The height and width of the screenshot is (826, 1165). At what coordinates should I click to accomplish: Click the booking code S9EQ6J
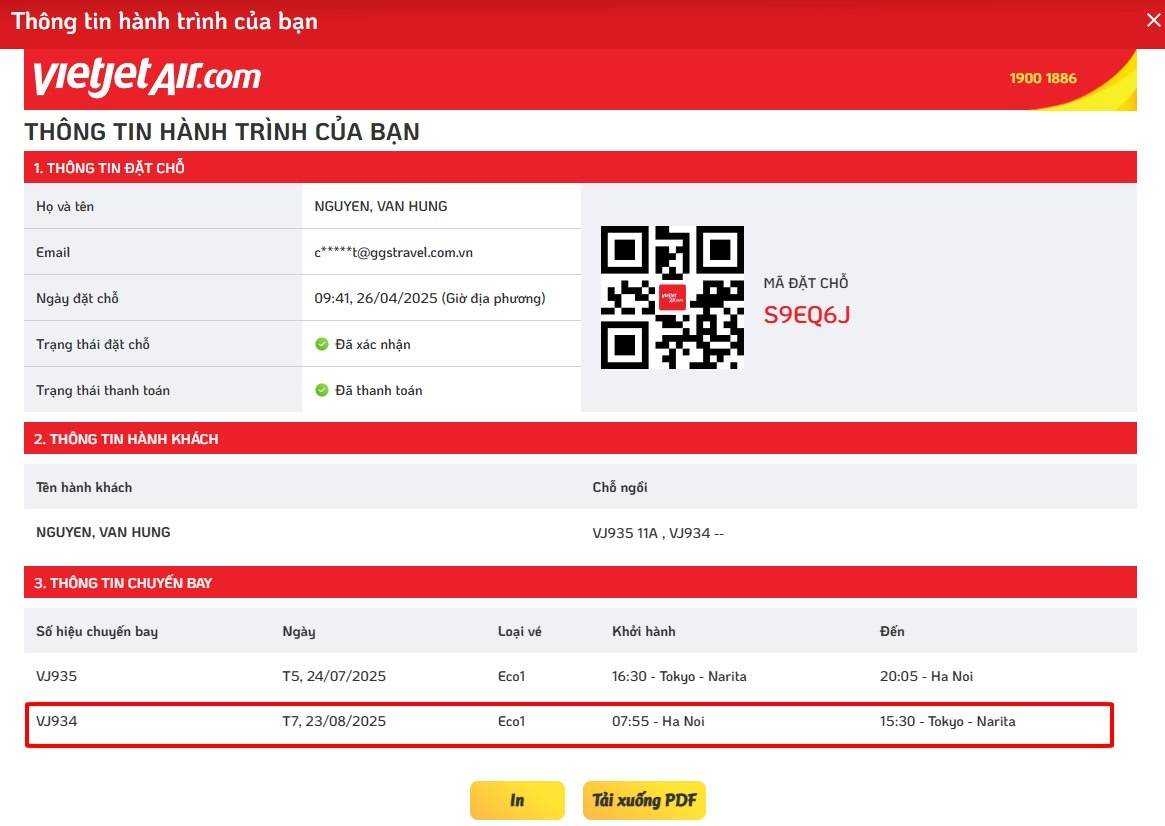(806, 315)
